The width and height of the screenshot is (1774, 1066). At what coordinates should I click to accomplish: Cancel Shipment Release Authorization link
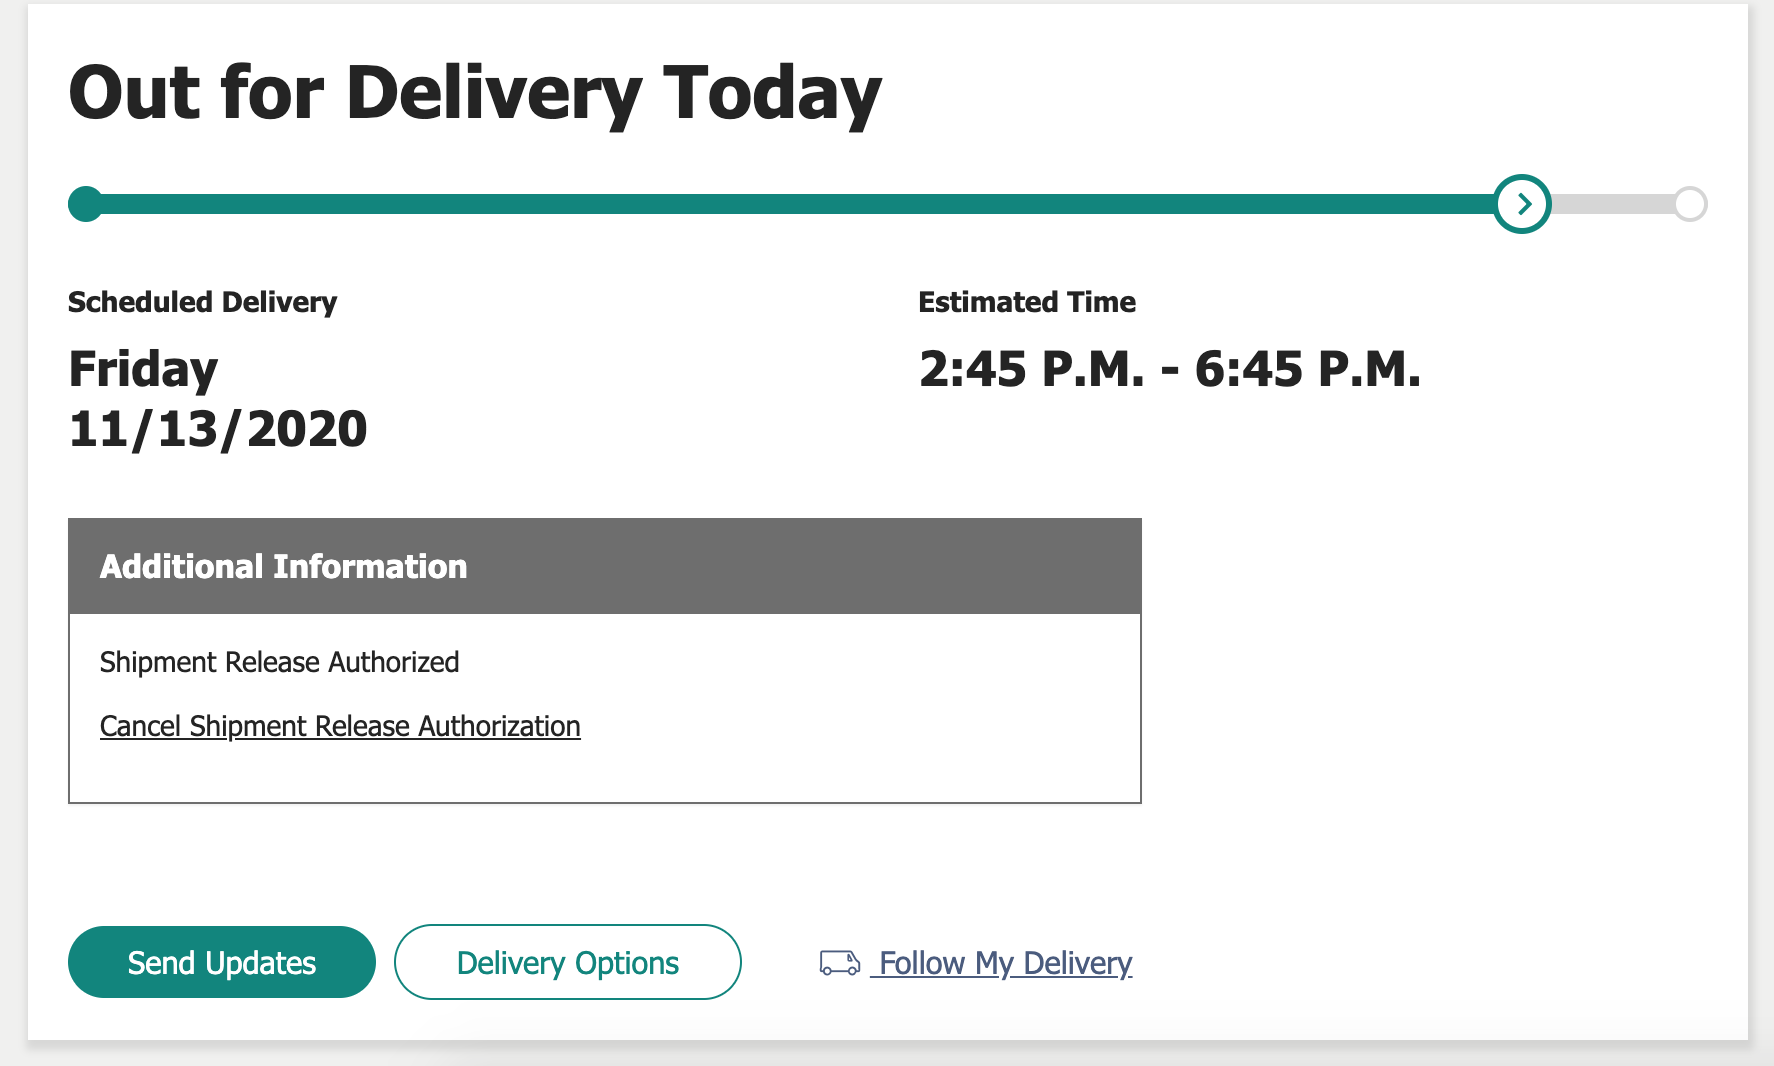pos(340,726)
